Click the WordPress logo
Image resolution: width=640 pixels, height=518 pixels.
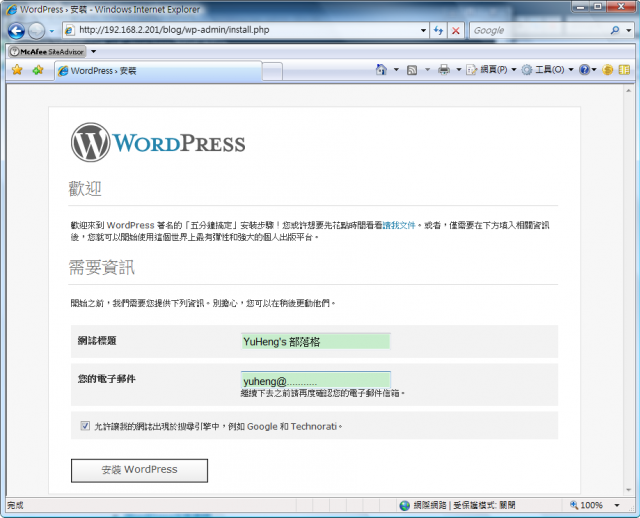[158, 142]
